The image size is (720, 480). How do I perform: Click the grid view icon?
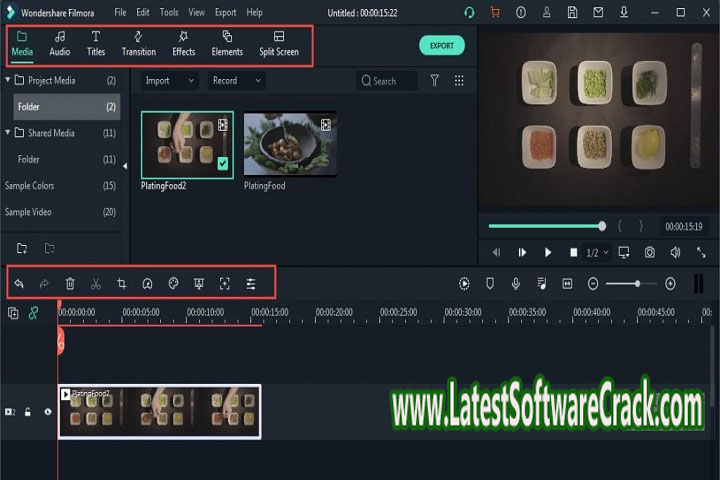coord(459,81)
